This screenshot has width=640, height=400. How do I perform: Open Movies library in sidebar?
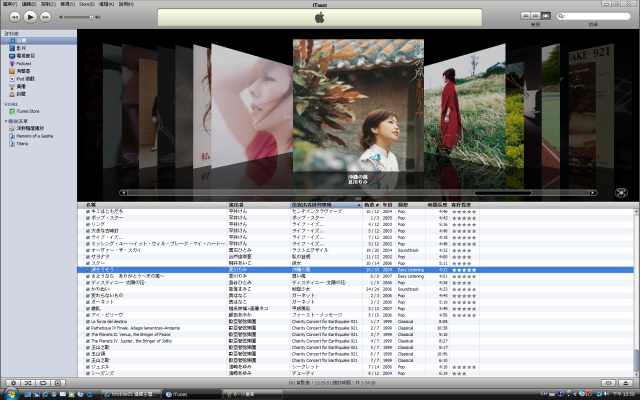(x=38, y=48)
